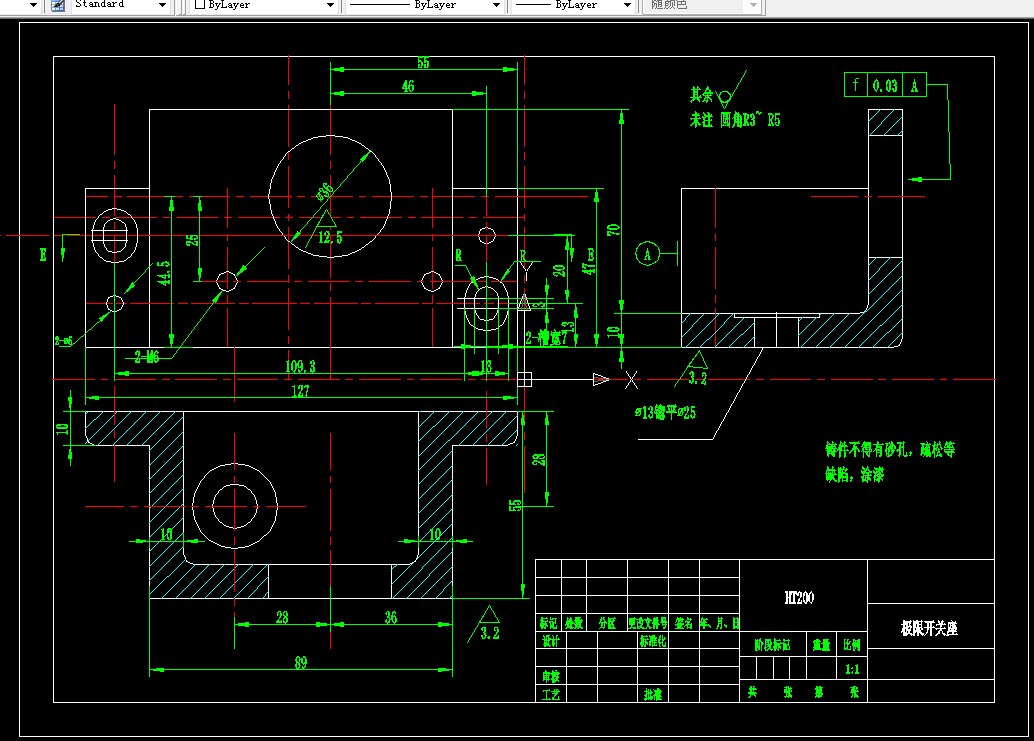The image size is (1034, 741).
Task: Select the 其余 surface finish note
Action: tap(702, 95)
